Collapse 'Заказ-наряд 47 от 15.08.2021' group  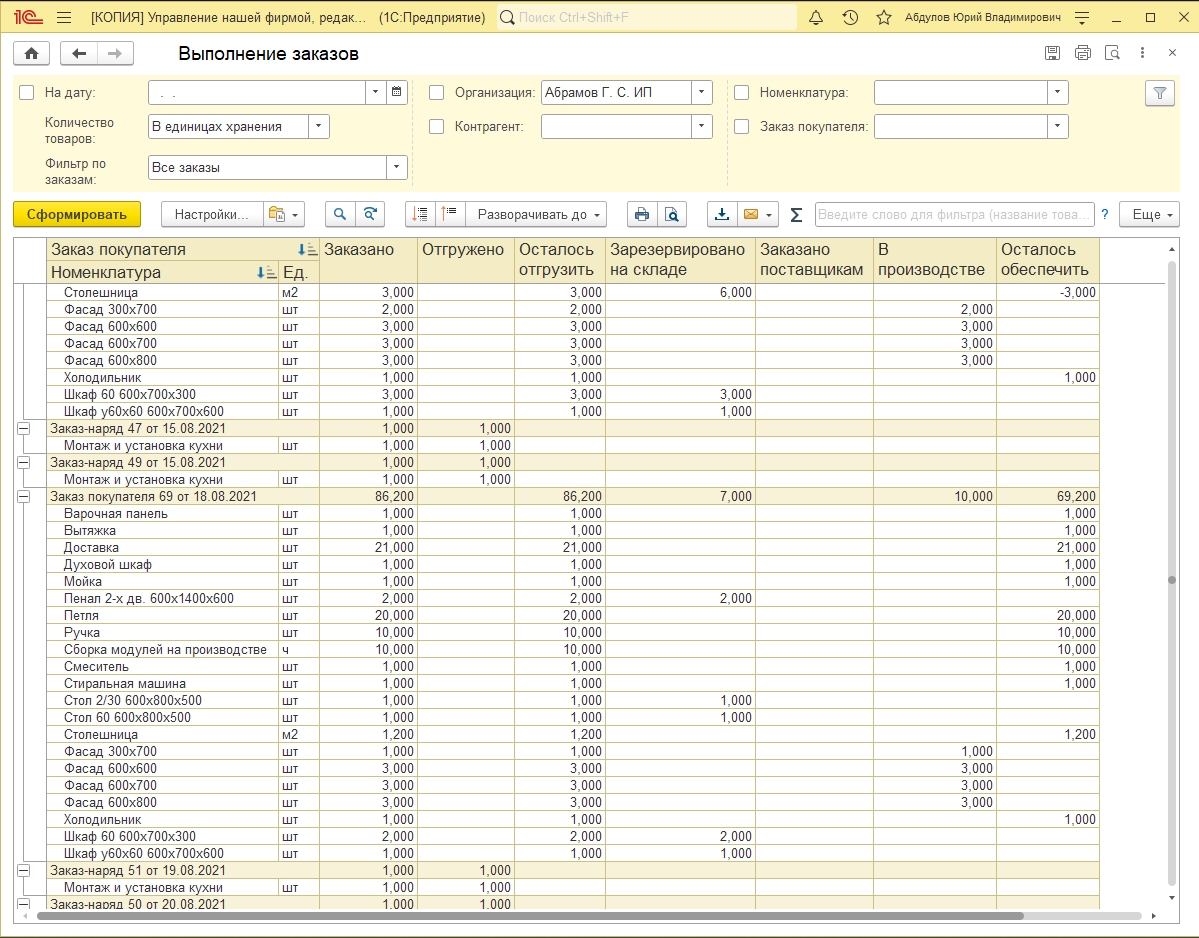click(x=24, y=429)
